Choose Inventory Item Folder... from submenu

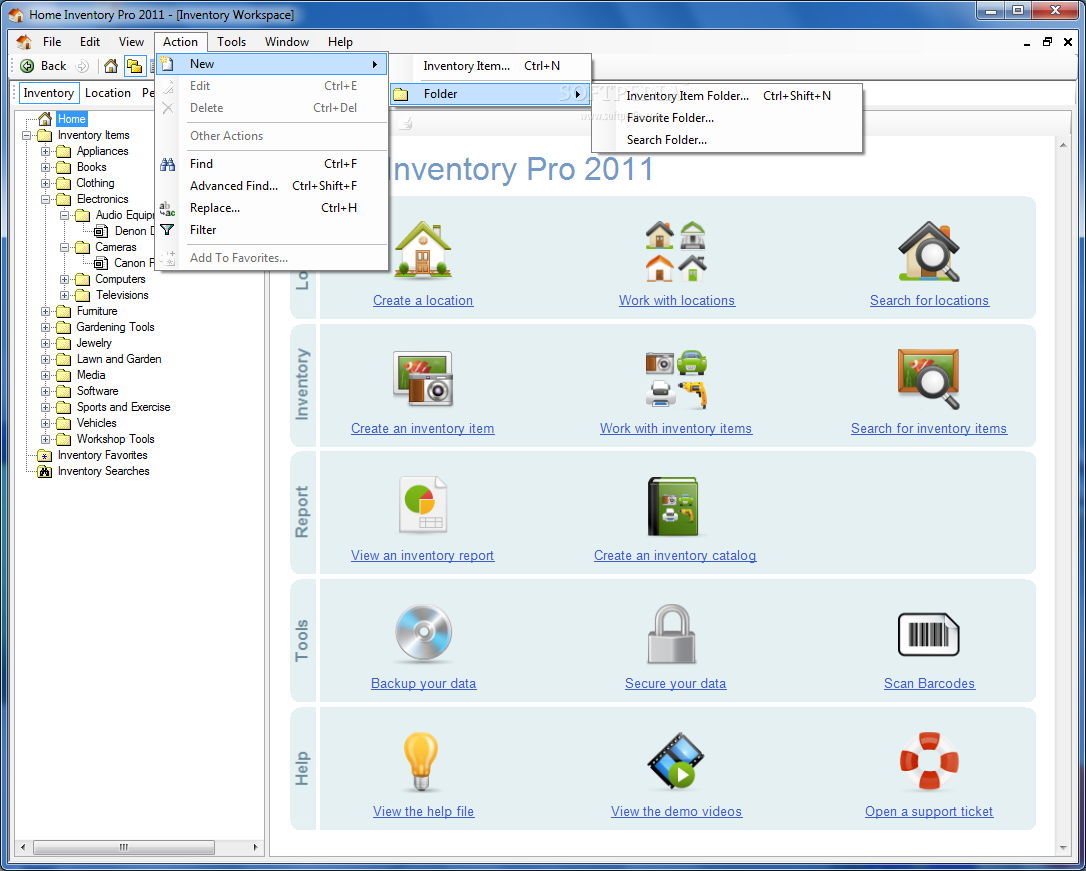(727, 96)
